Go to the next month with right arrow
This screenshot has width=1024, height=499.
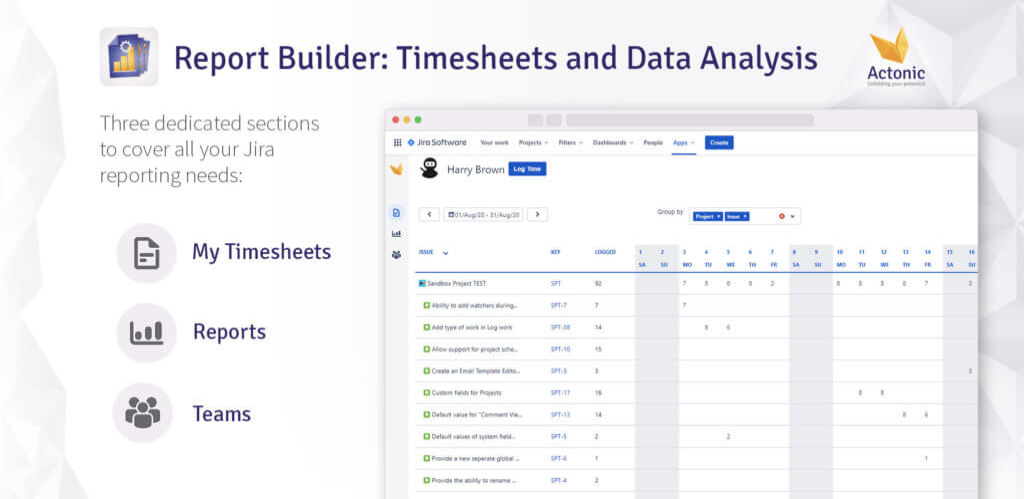click(537, 214)
